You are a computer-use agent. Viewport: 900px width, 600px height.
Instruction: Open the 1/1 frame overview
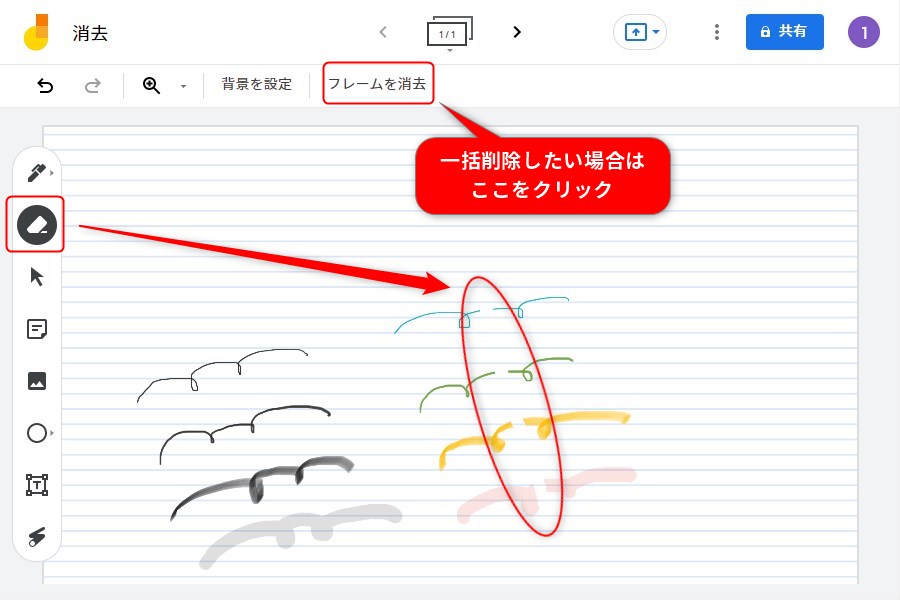[449, 32]
